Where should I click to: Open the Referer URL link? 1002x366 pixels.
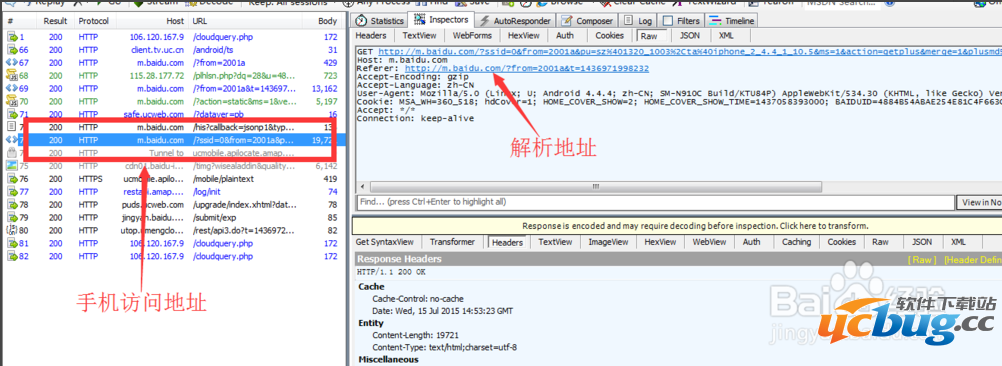click(527, 68)
